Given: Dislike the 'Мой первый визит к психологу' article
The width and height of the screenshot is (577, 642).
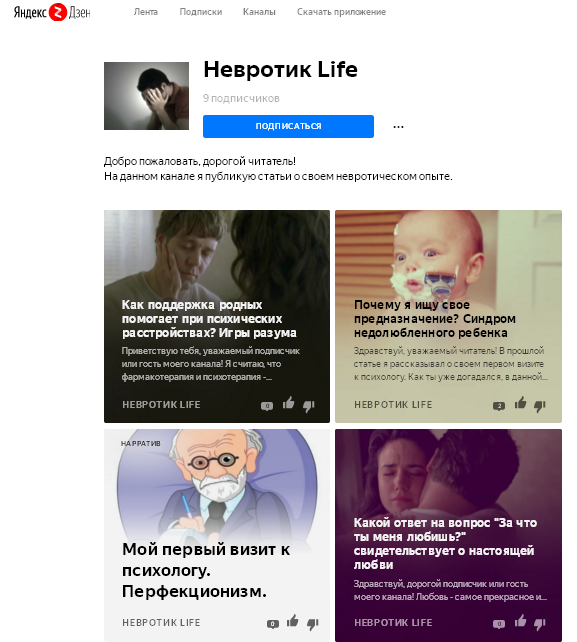Looking at the screenshot, I should pos(312,624).
